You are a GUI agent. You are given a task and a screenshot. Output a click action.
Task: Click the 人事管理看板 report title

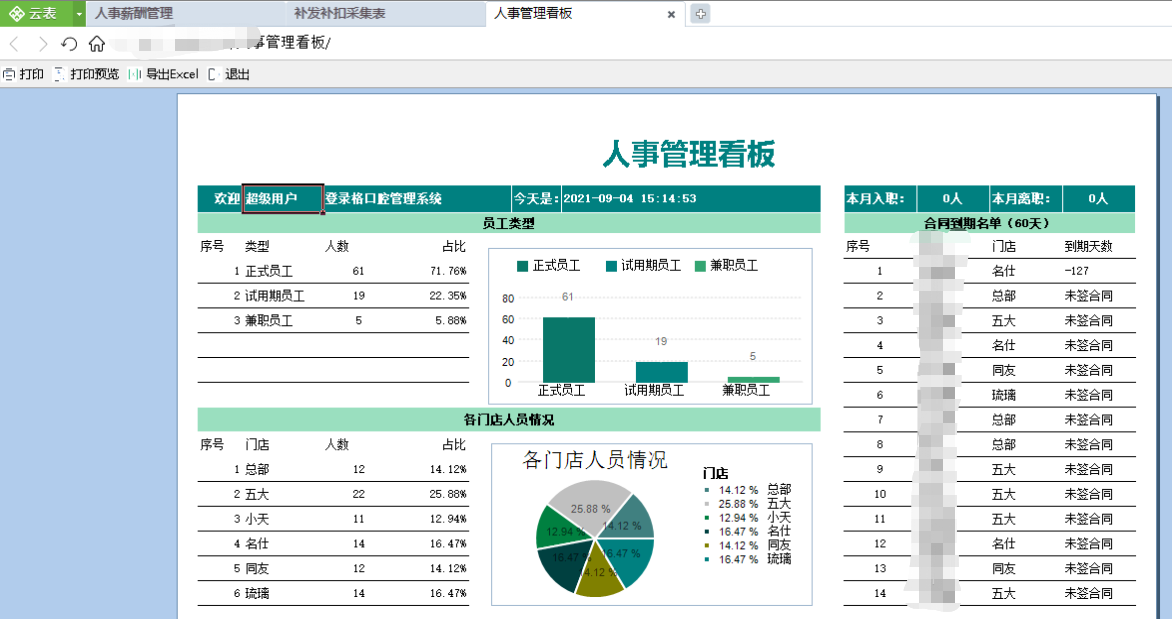688,154
